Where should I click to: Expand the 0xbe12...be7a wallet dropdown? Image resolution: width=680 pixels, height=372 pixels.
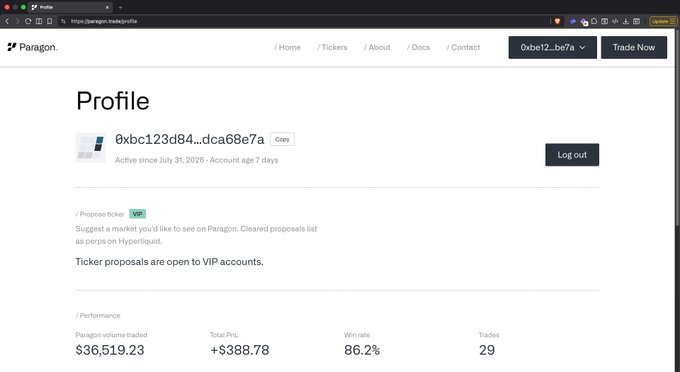[x=552, y=47]
